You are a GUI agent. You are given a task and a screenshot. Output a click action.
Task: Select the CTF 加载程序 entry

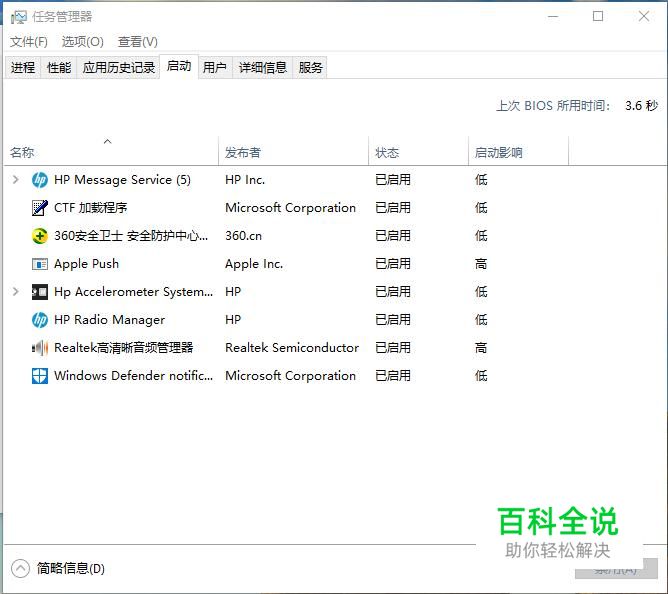click(x=91, y=208)
